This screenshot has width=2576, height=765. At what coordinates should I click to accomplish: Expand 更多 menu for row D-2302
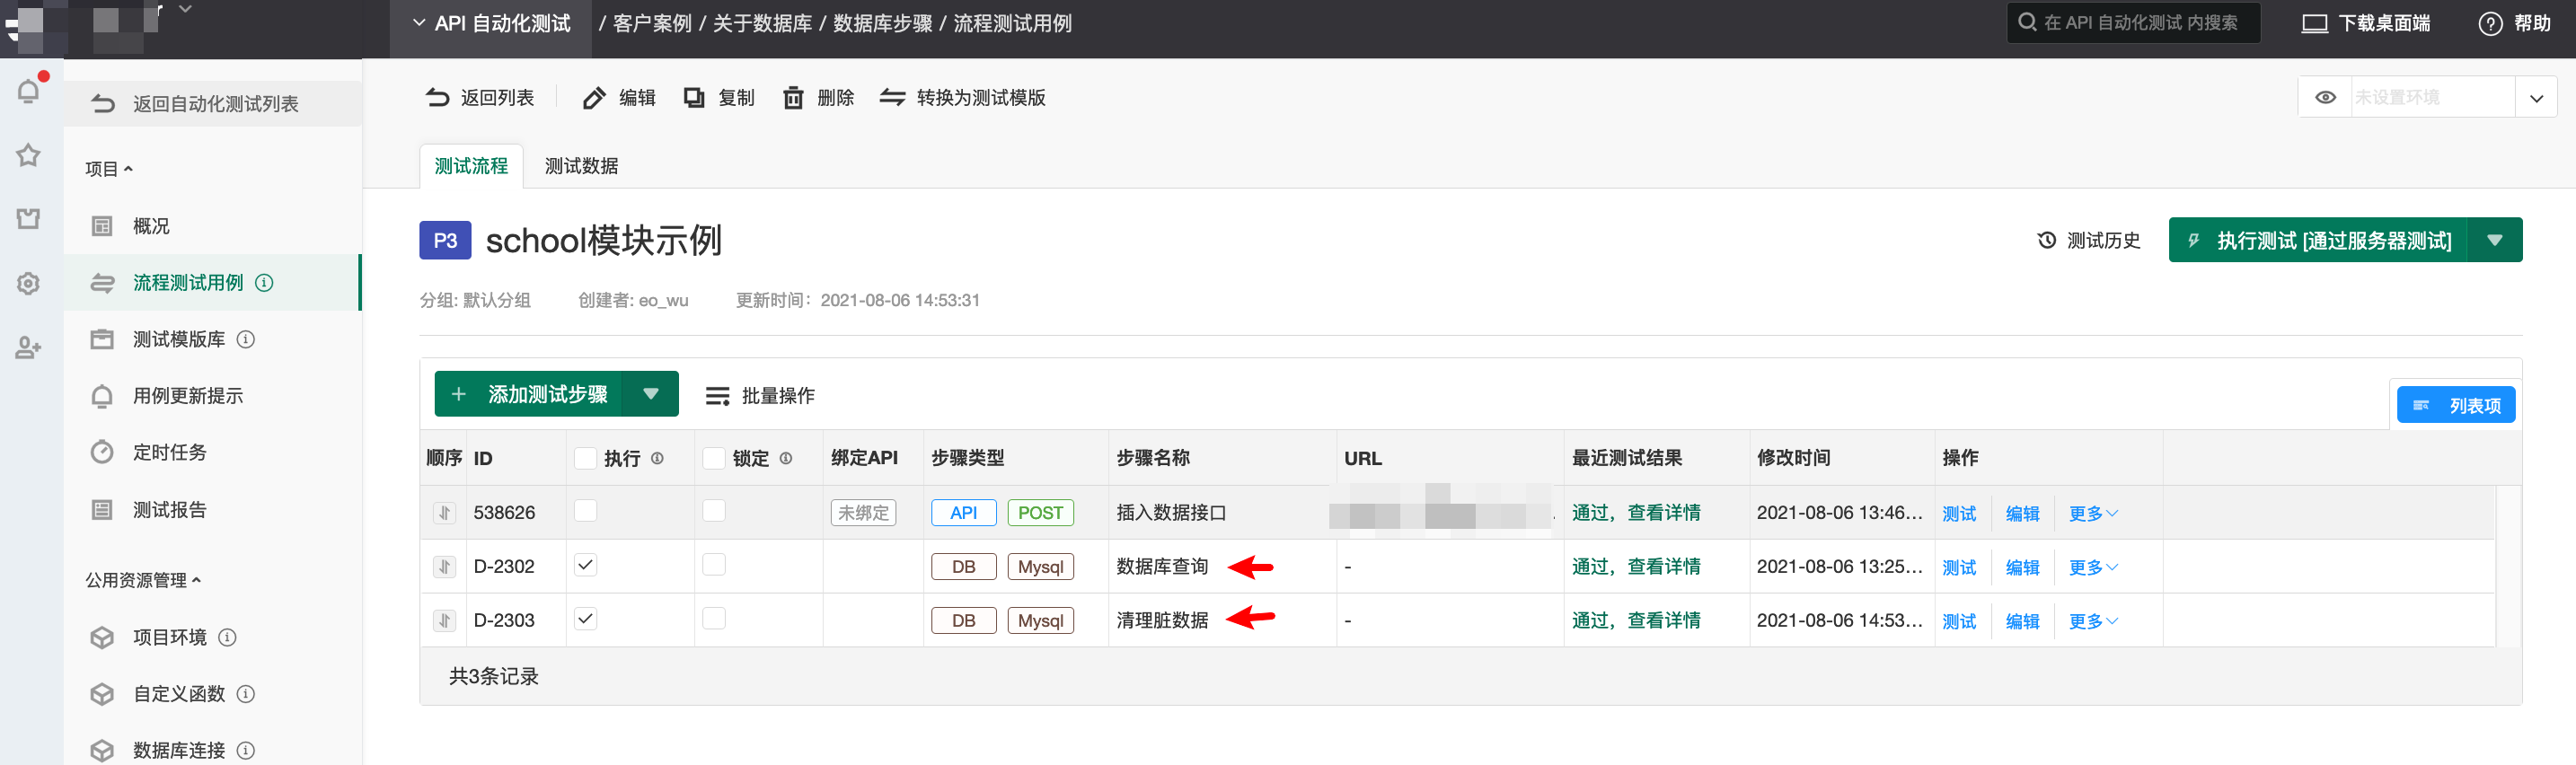(x=2093, y=567)
